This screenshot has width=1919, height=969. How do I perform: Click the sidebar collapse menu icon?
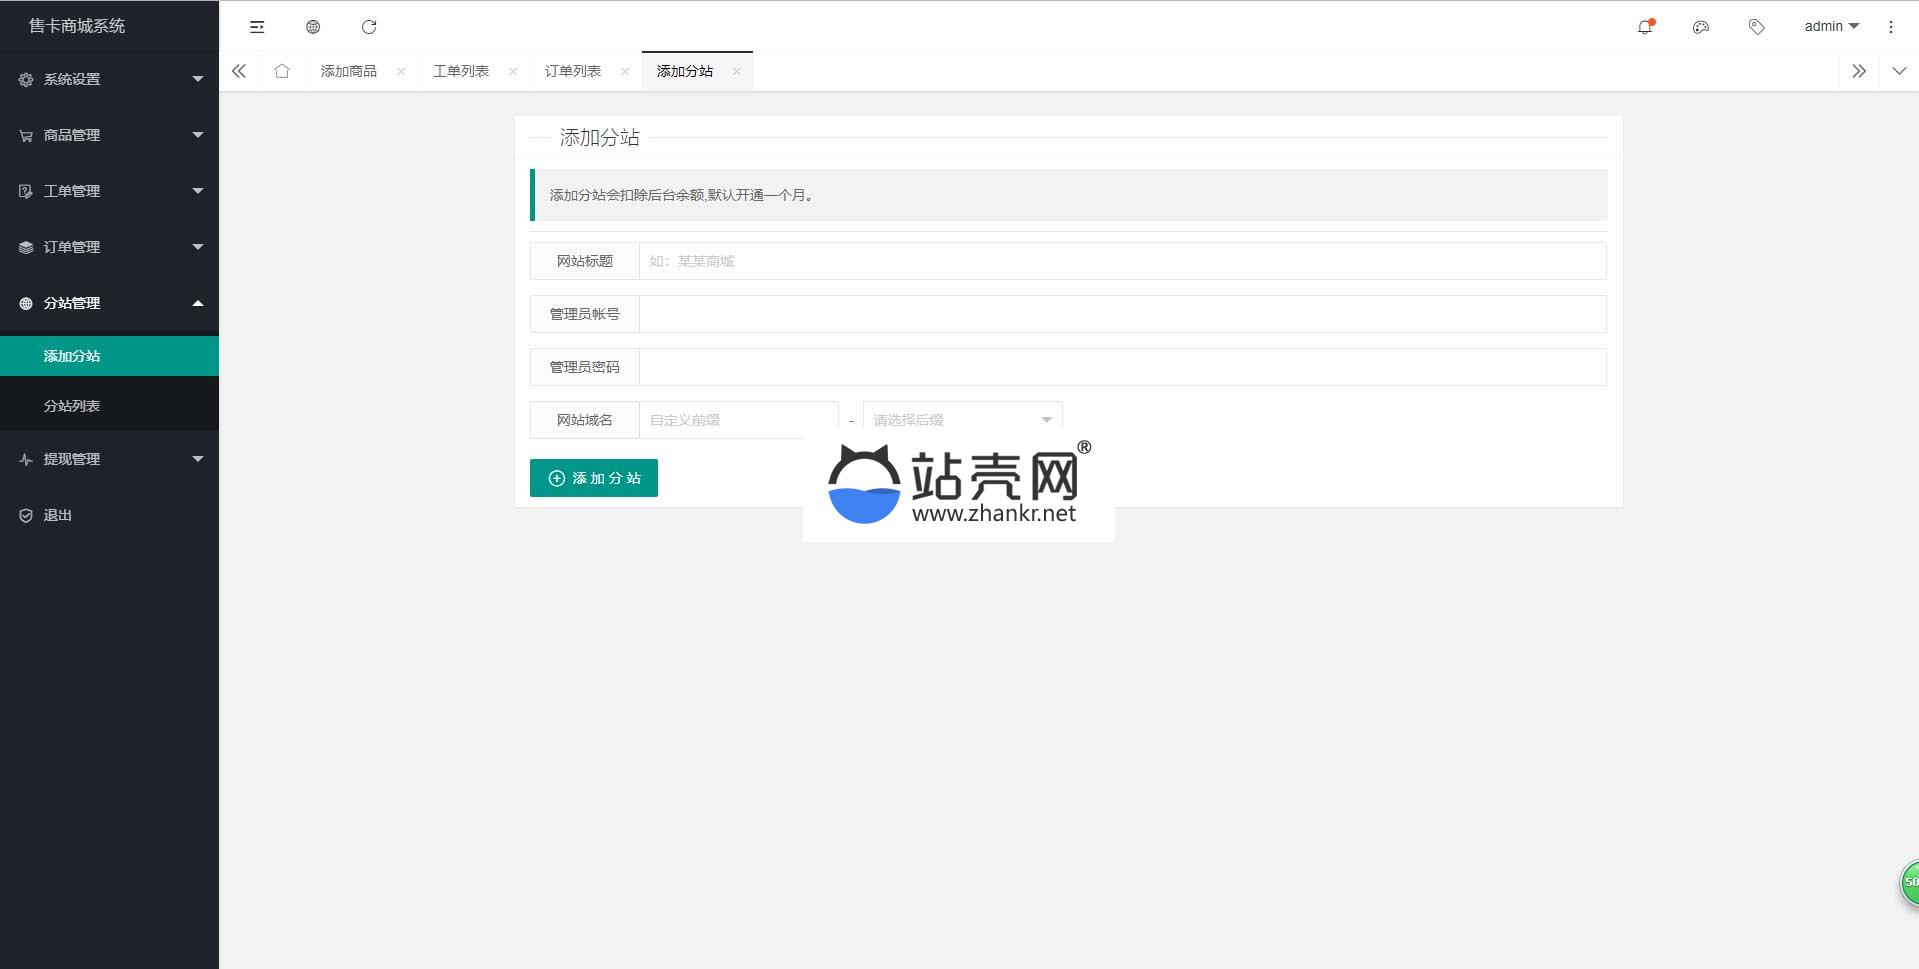pos(257,27)
